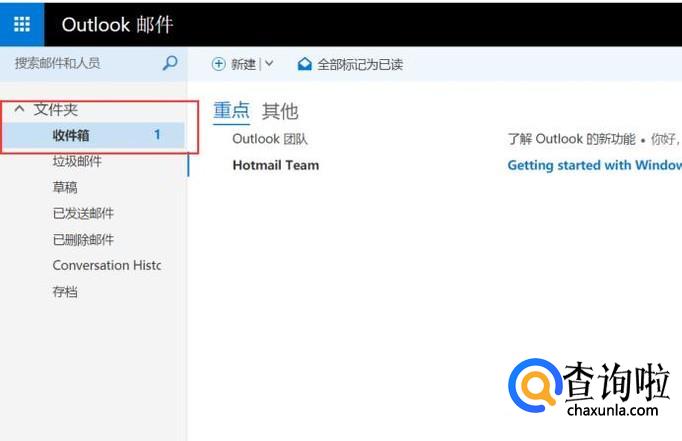
Task: Switch to the 重点 focused tab
Action: (231, 110)
